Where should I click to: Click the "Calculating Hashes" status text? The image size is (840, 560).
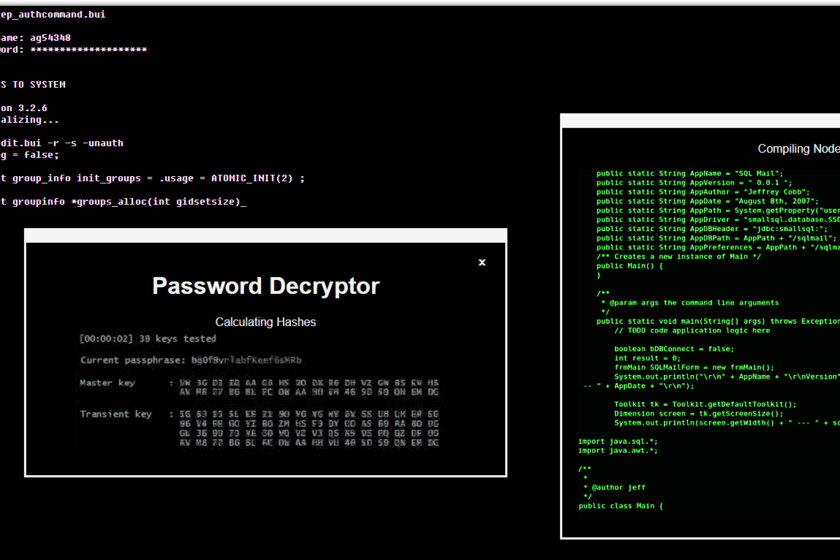click(266, 322)
